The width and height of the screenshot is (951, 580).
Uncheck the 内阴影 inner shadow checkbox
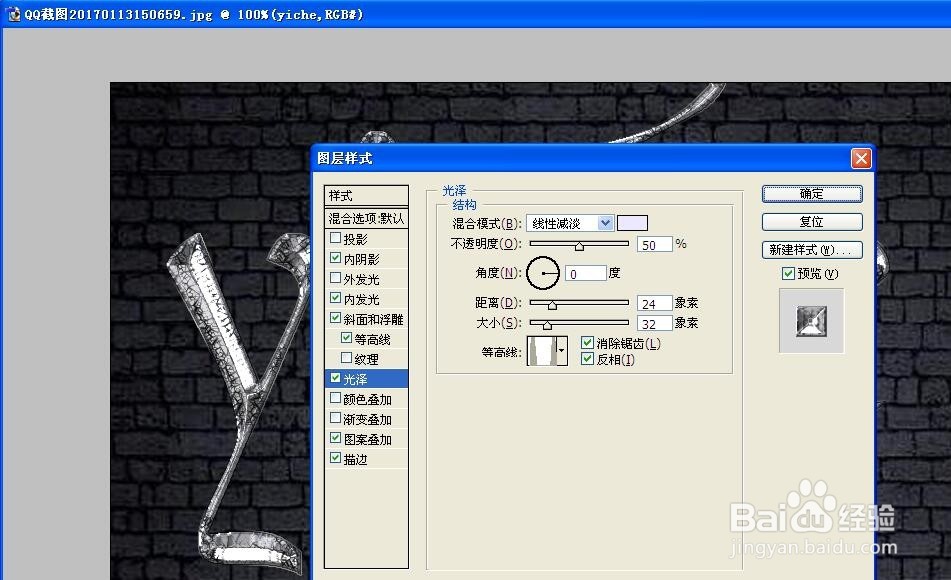point(335,258)
